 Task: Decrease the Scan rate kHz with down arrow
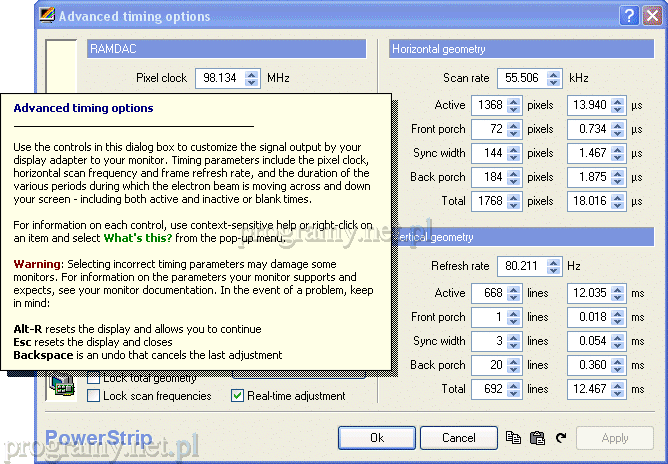pos(557,82)
